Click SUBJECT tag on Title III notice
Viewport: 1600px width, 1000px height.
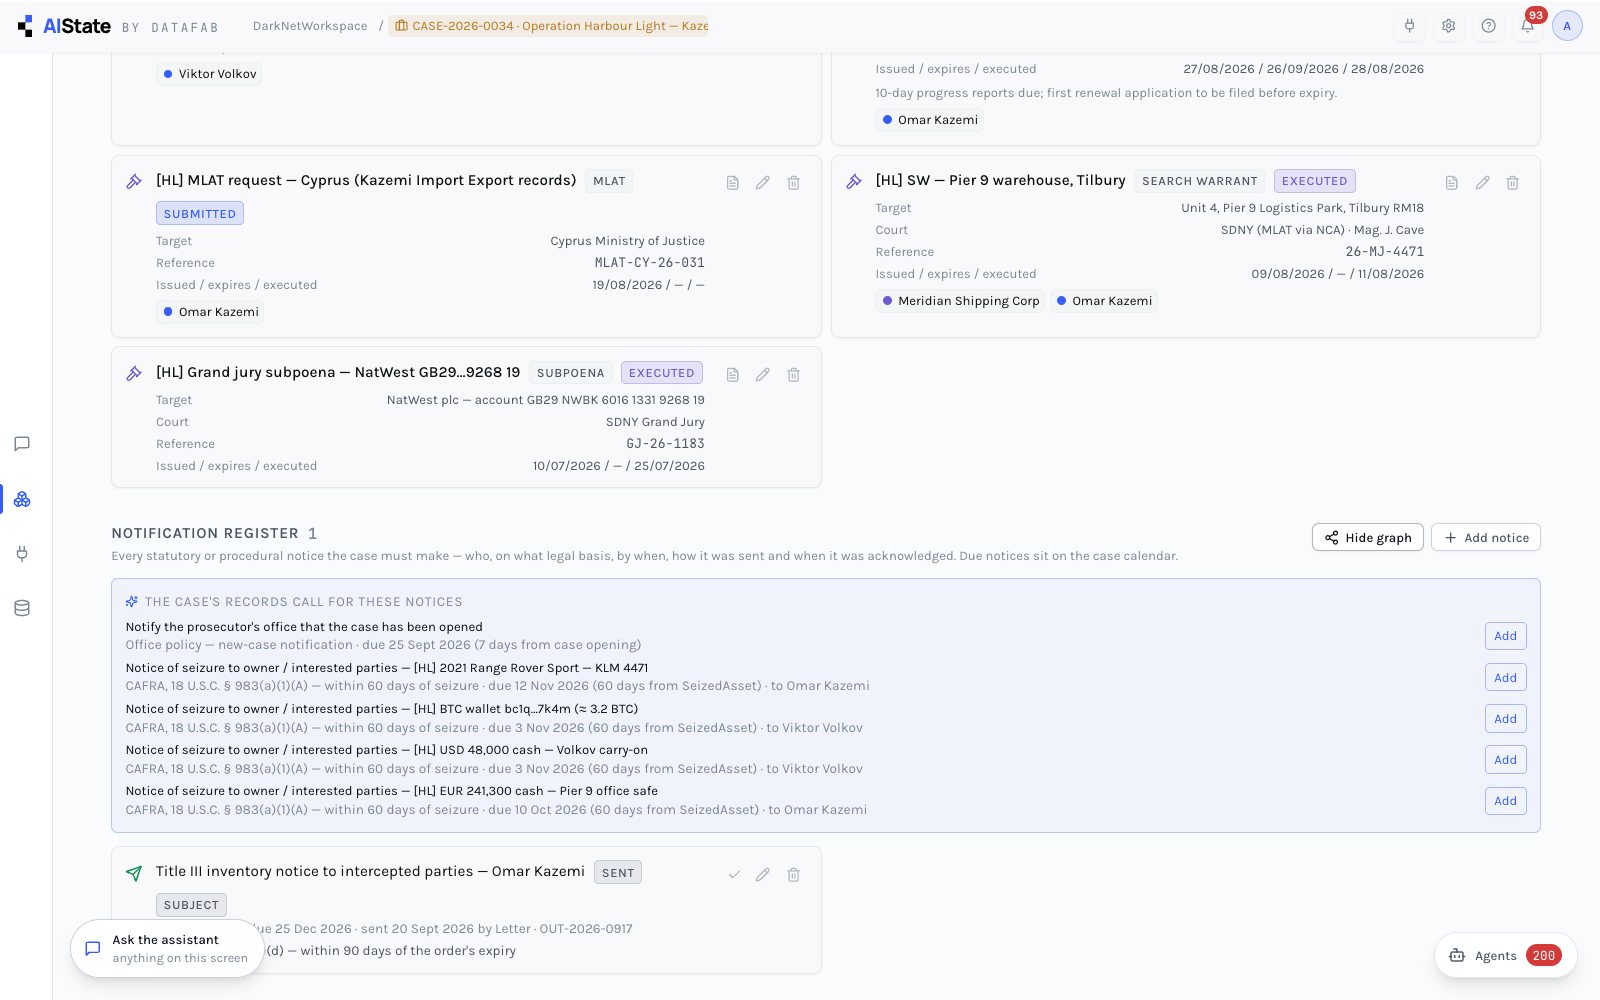(x=191, y=905)
